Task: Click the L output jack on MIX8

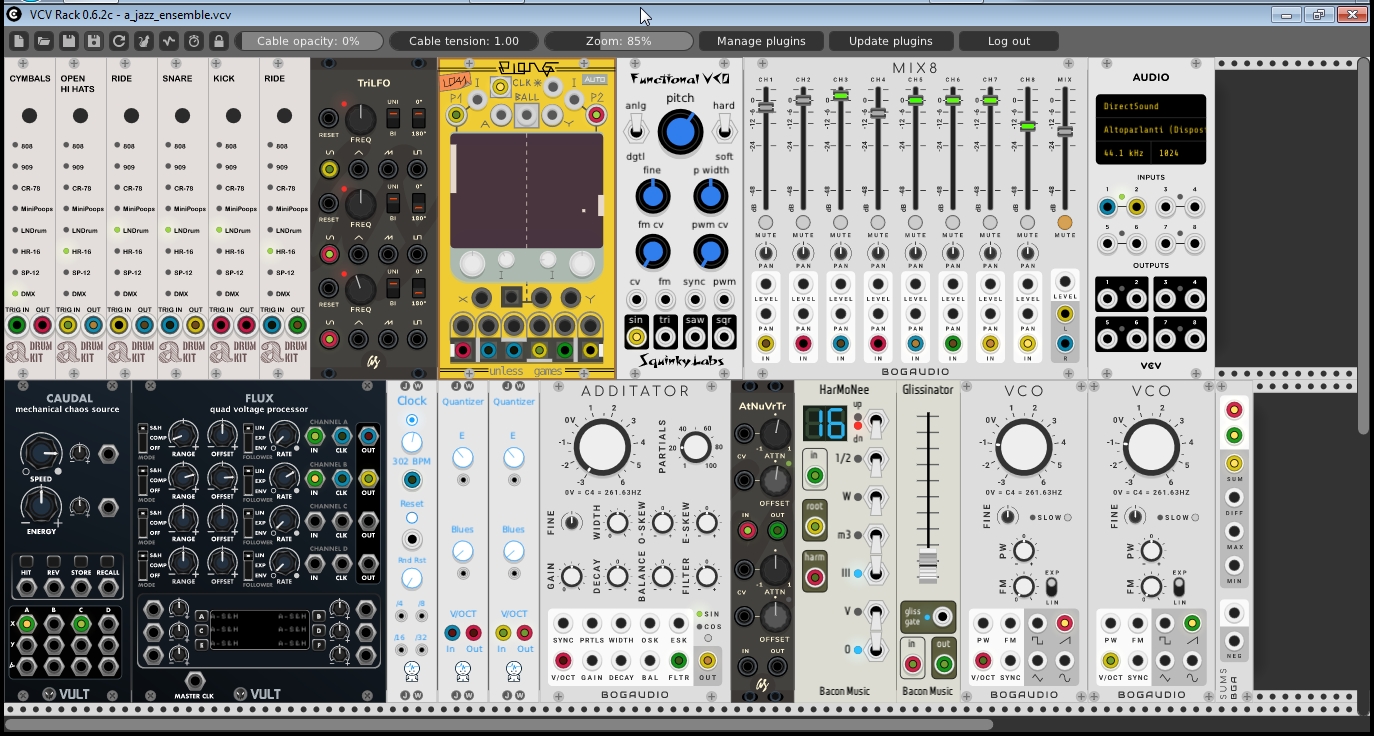Action: (x=1065, y=314)
